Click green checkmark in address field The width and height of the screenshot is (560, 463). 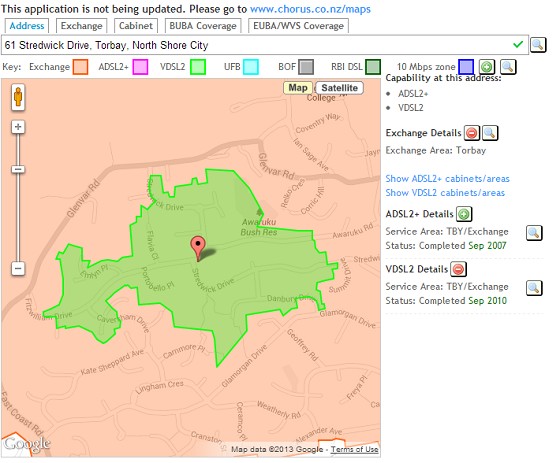click(x=518, y=45)
